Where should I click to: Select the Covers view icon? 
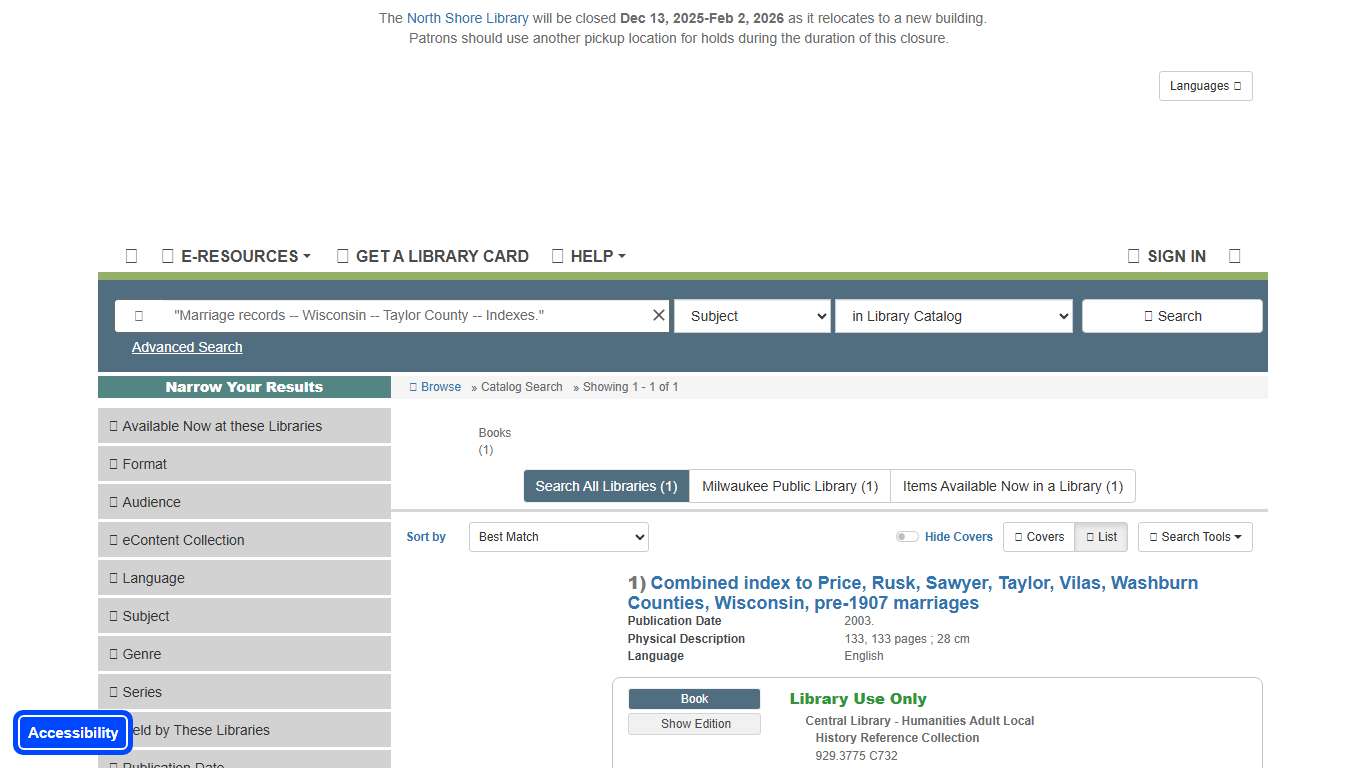pos(1038,537)
